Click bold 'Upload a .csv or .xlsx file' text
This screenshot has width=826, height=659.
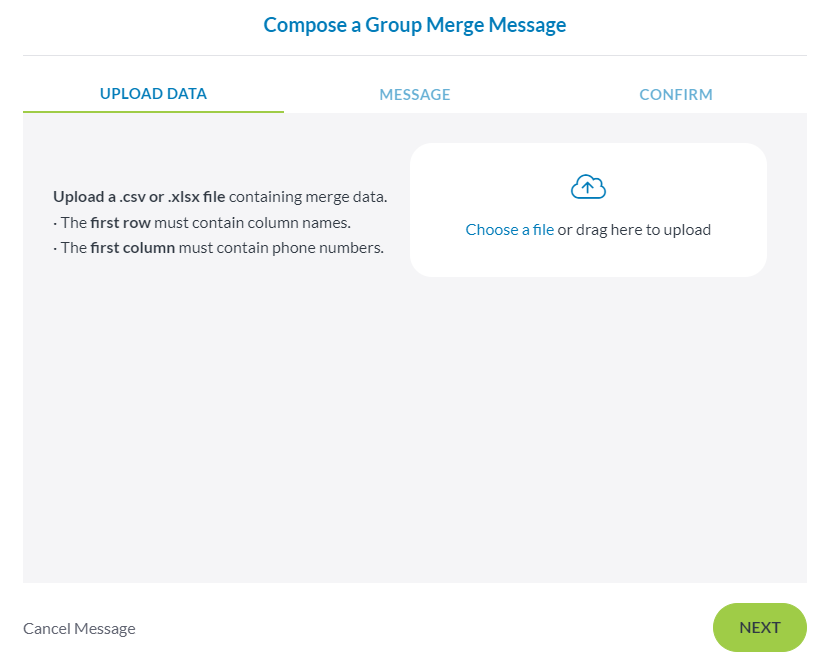[139, 197]
